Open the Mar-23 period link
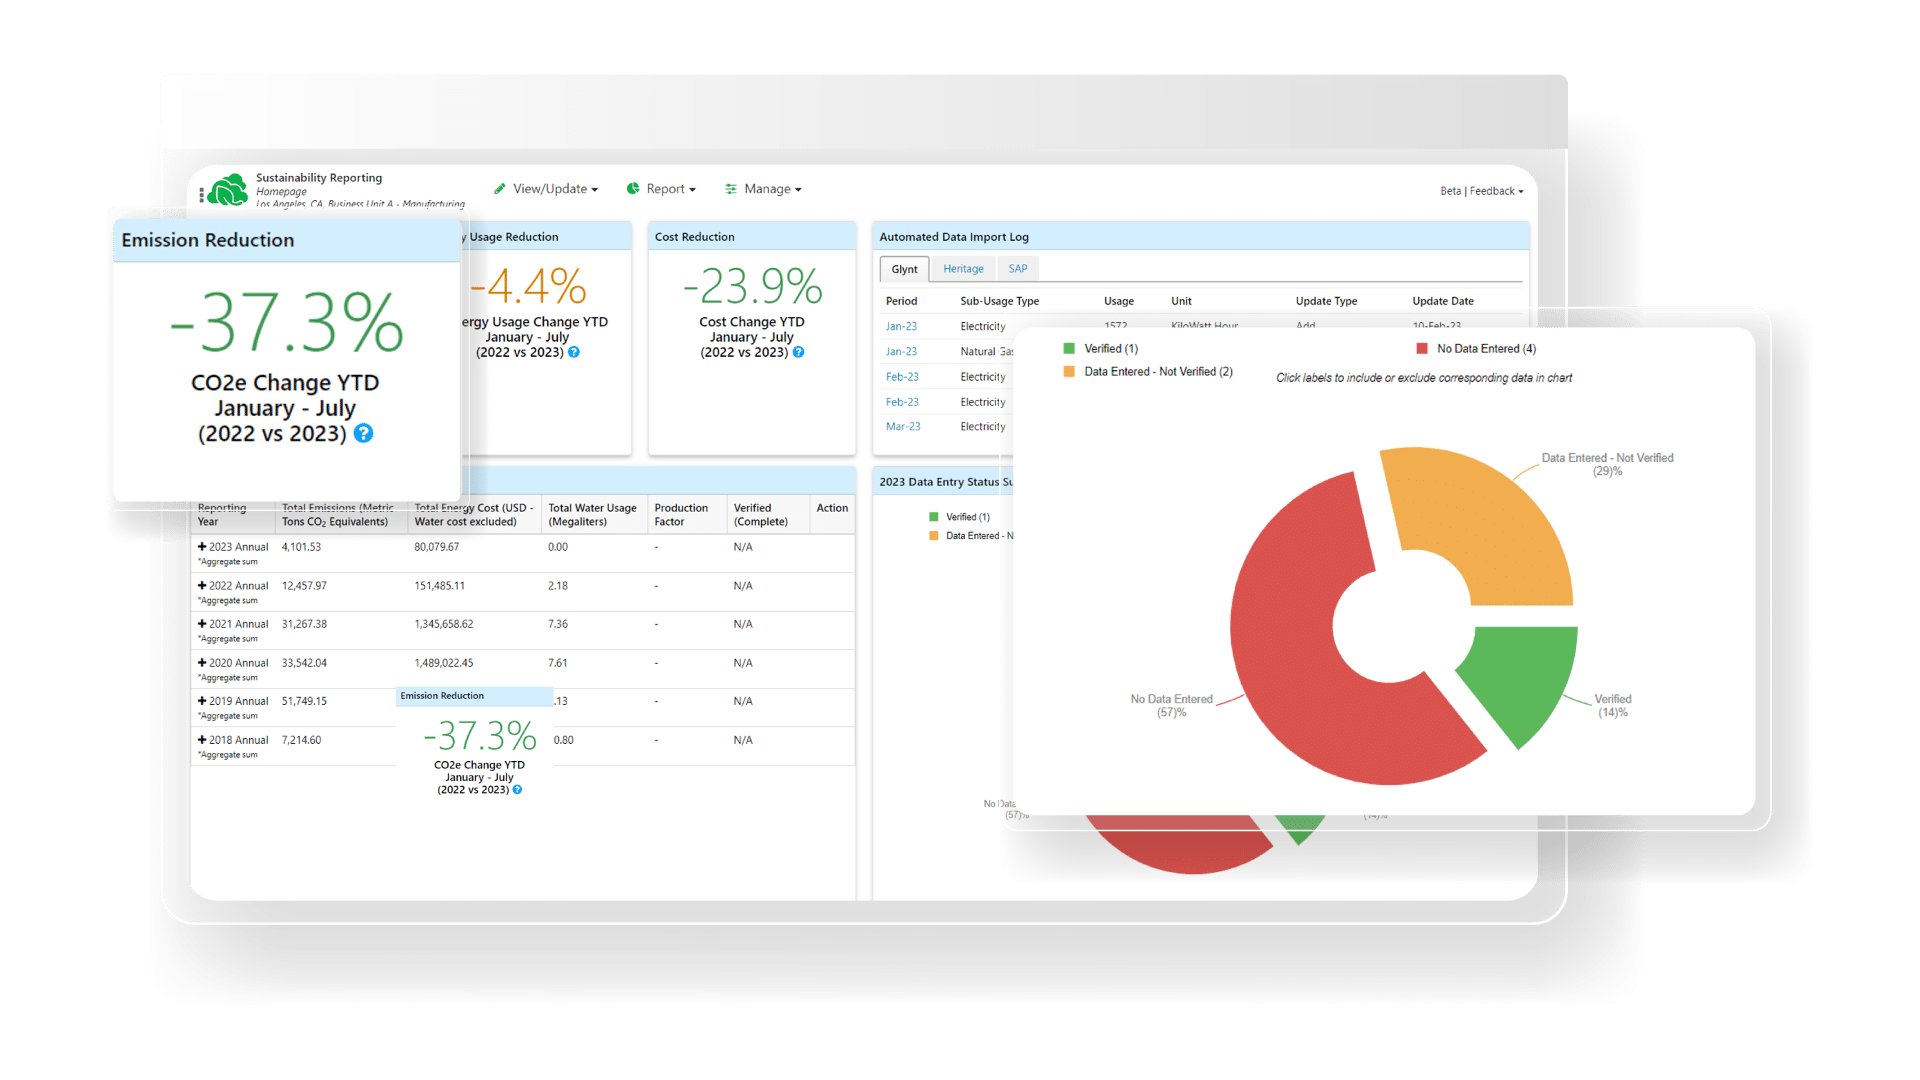The image size is (1920, 1080). 903,426
